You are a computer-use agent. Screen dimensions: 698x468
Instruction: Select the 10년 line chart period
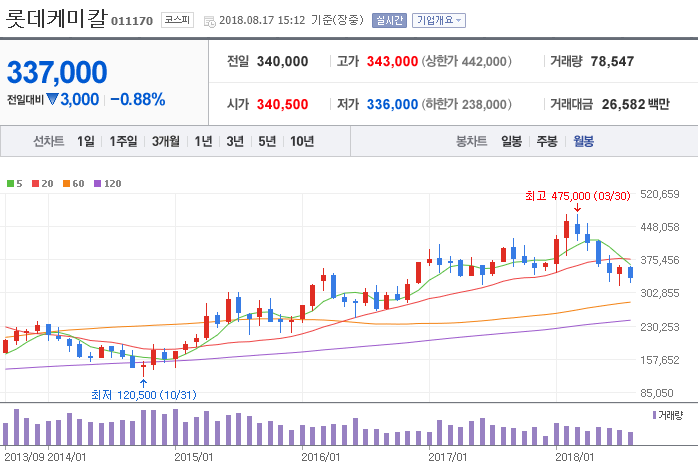click(x=302, y=141)
